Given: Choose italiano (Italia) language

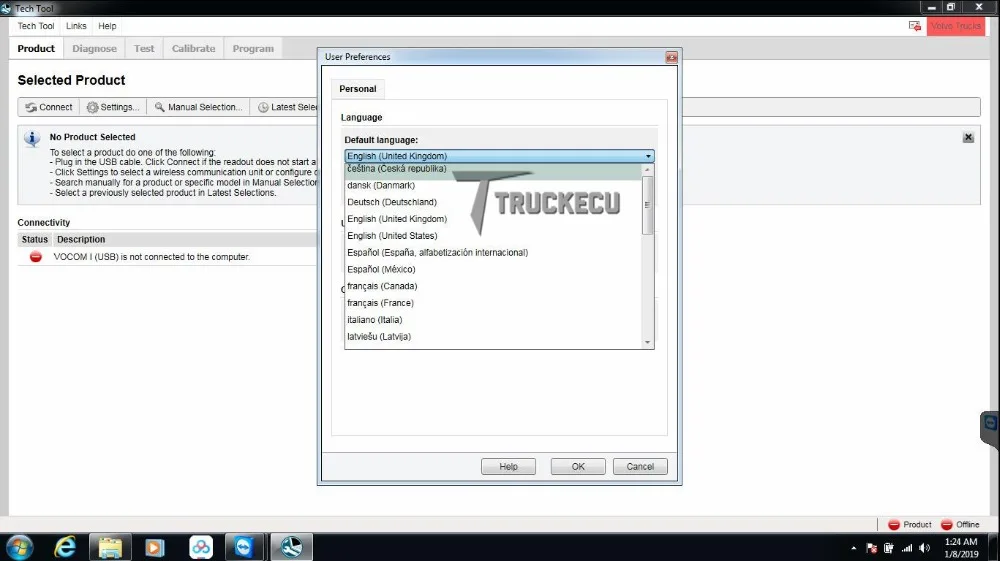Looking at the screenshot, I should point(493,320).
